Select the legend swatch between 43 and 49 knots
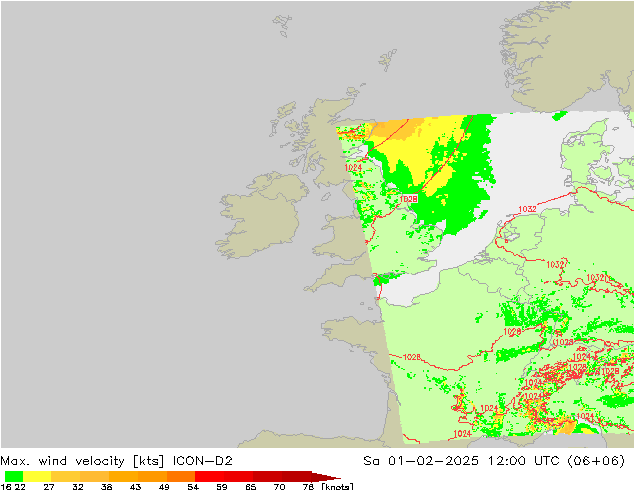The width and height of the screenshot is (634, 490). click(152, 476)
